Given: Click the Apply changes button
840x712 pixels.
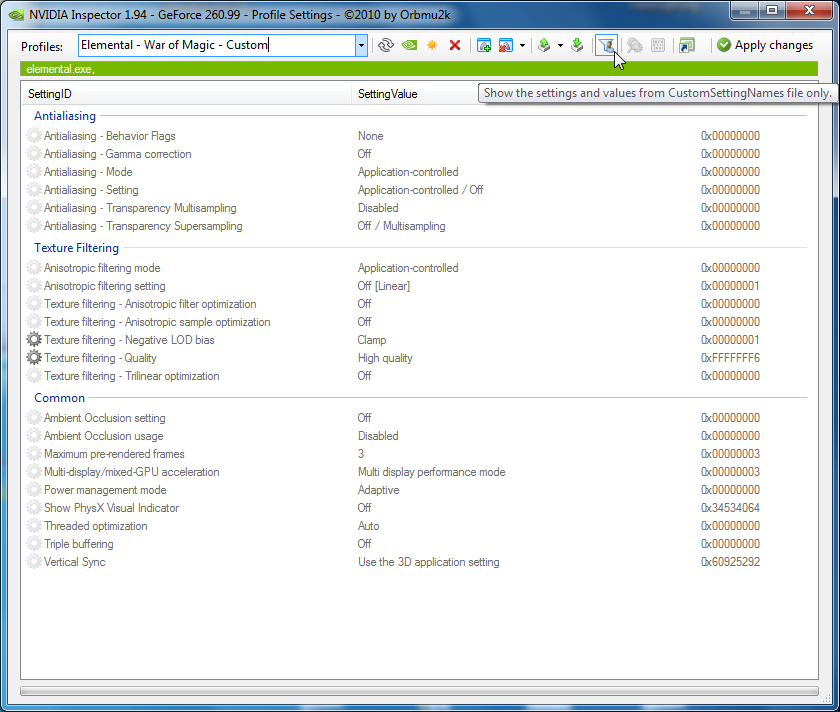Looking at the screenshot, I should [x=764, y=45].
